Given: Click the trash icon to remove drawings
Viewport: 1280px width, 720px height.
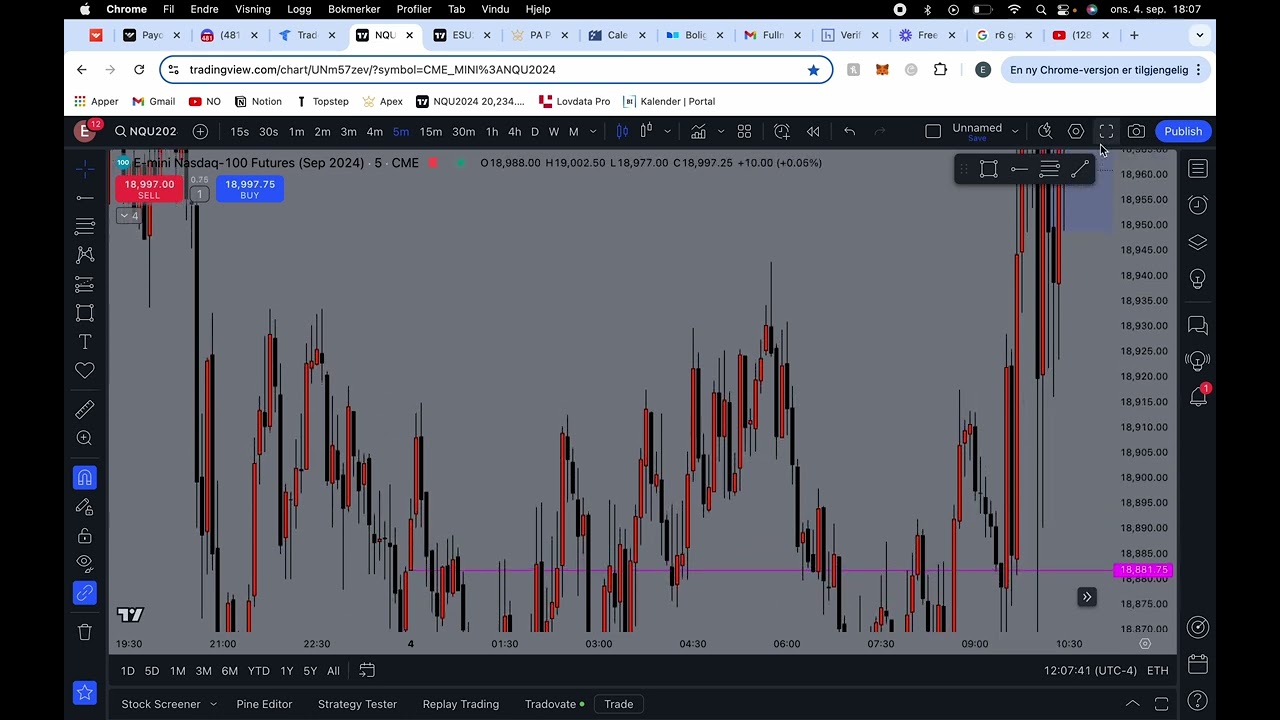Looking at the screenshot, I should (85, 632).
